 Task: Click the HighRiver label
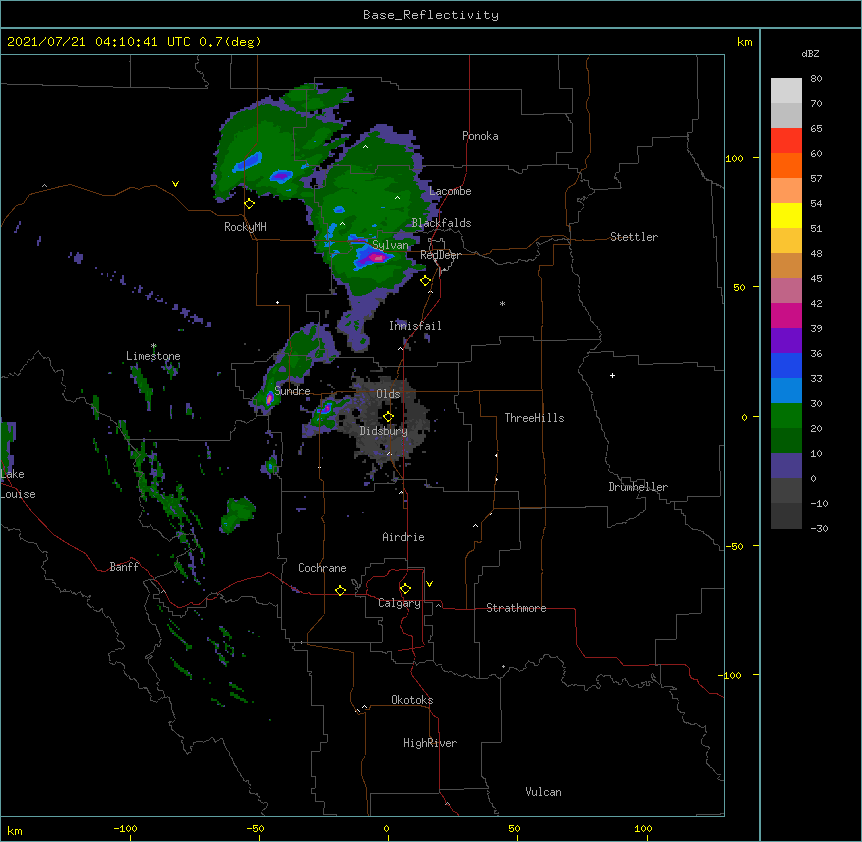pyautogui.click(x=430, y=743)
